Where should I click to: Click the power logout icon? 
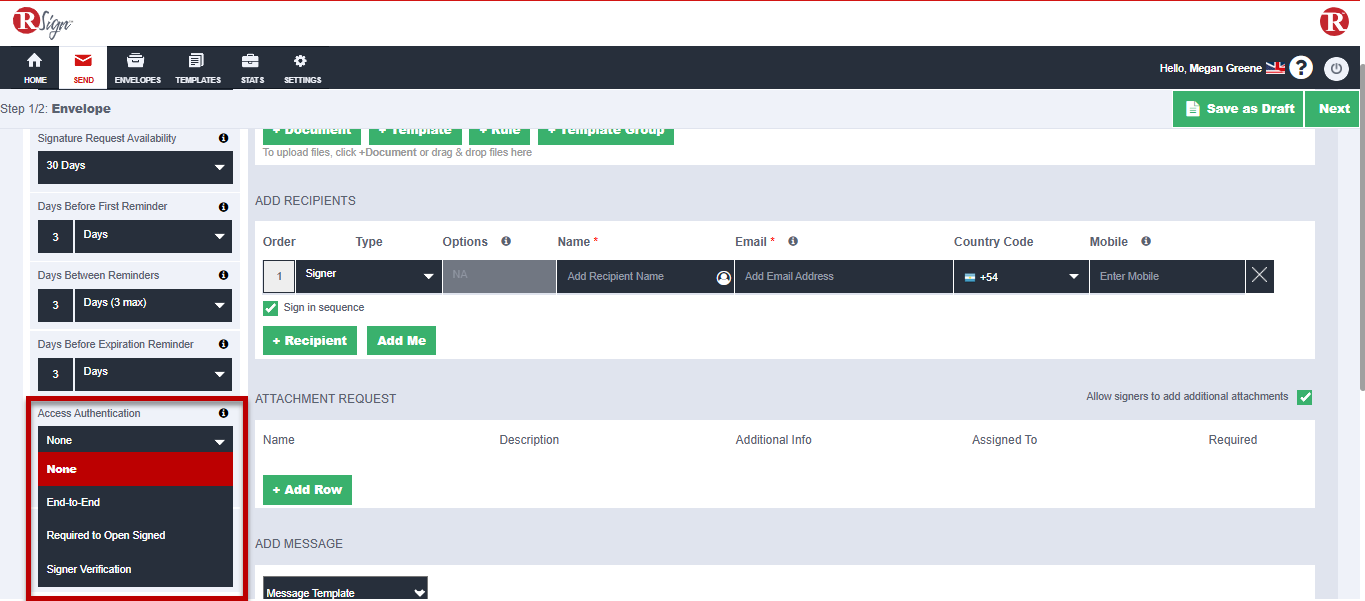coord(1336,69)
